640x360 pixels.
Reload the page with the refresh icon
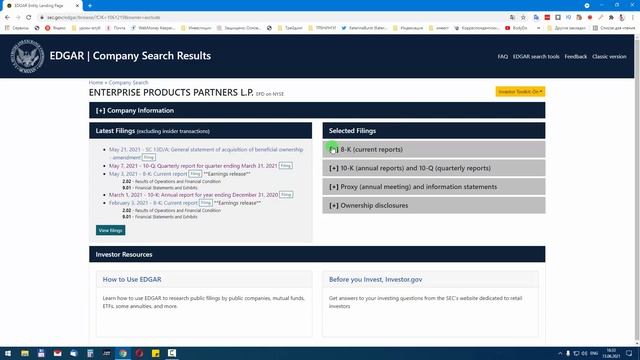pyautogui.click(x=29, y=18)
